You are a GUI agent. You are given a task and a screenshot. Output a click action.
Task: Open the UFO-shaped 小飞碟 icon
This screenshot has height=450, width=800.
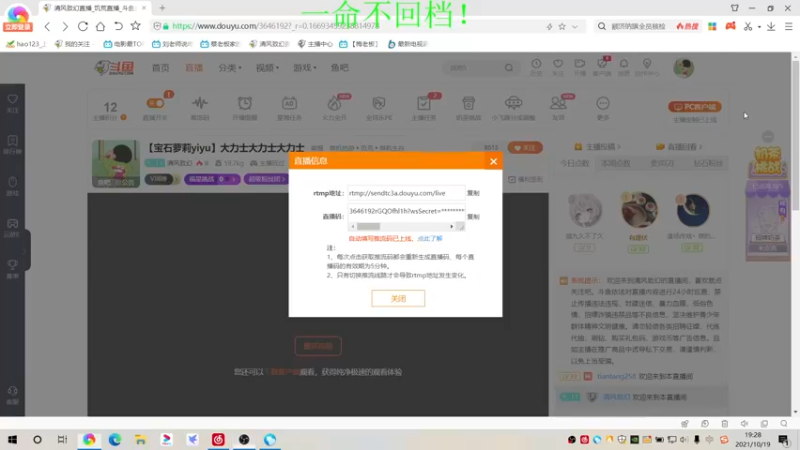point(513,104)
